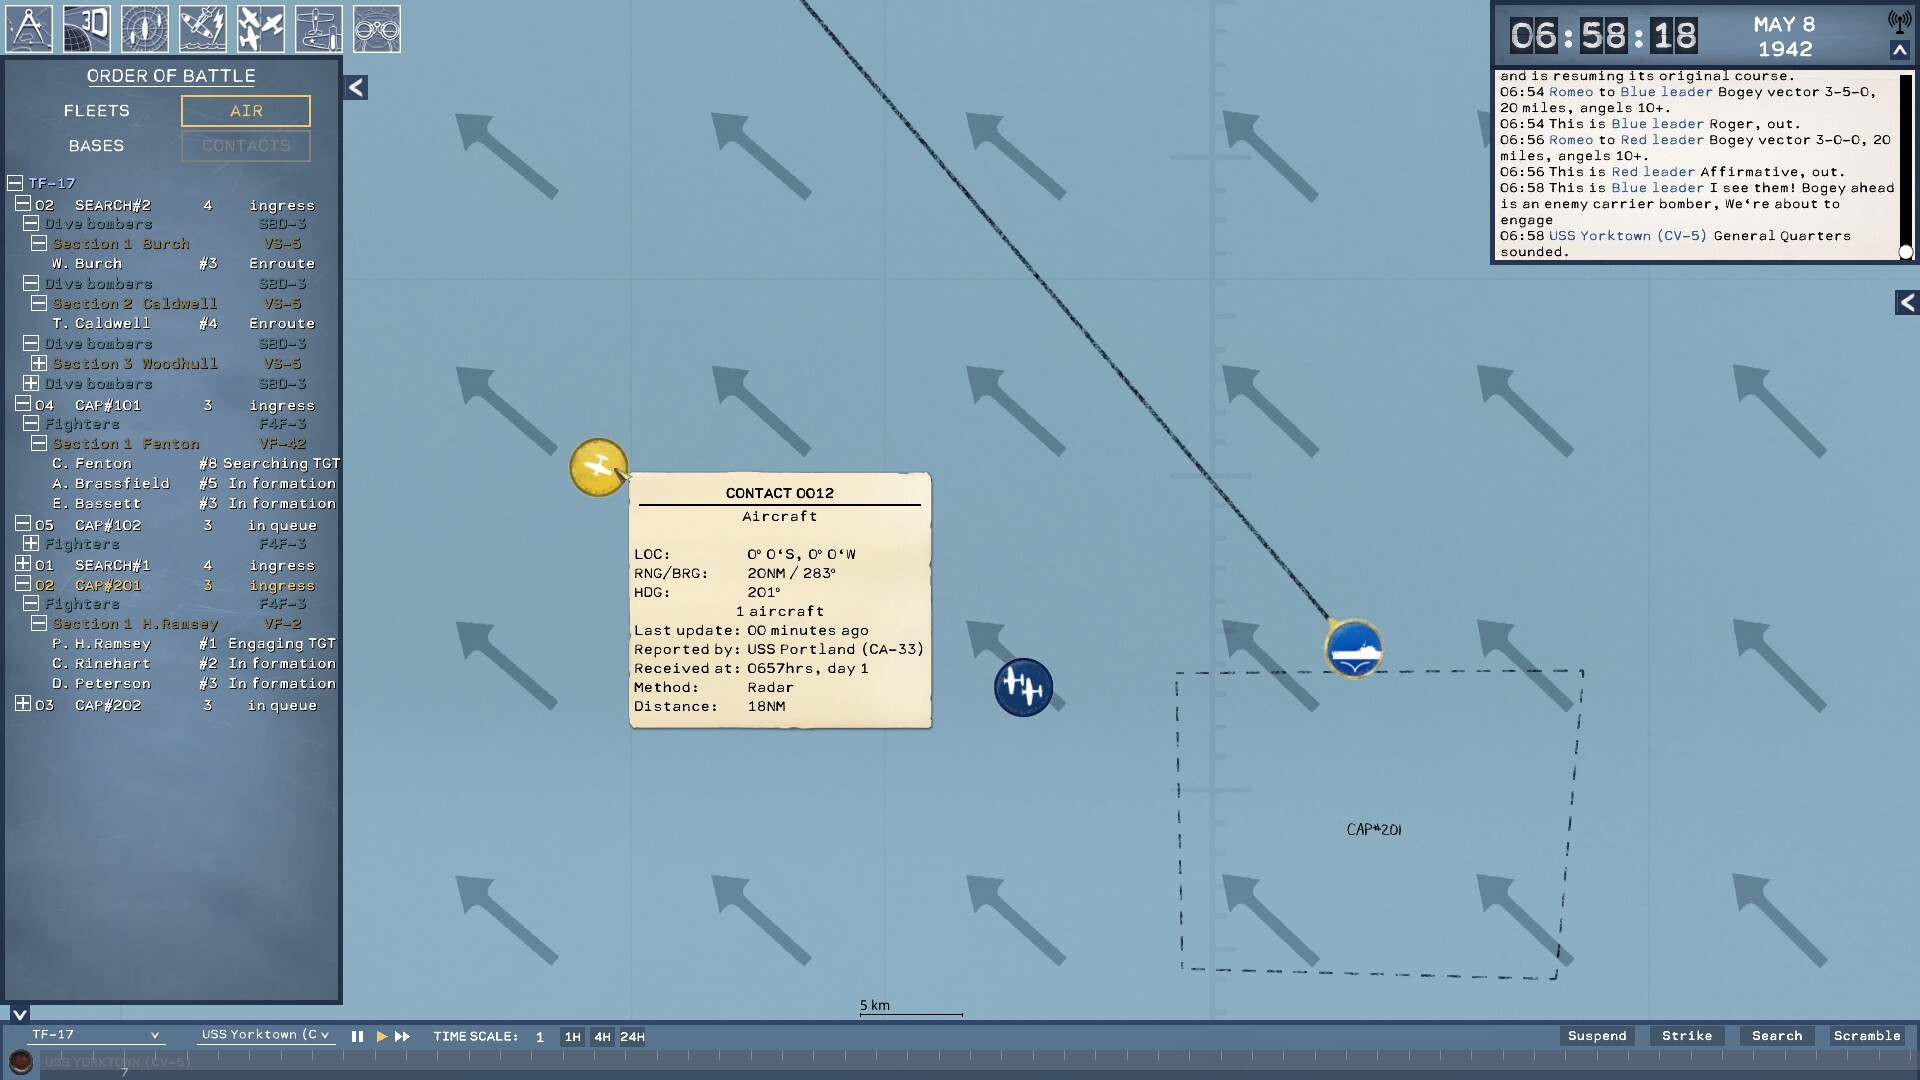Image resolution: width=1920 pixels, height=1080 pixels.
Task: Open the TF-17 fleet dropdown
Action: tap(95, 1035)
